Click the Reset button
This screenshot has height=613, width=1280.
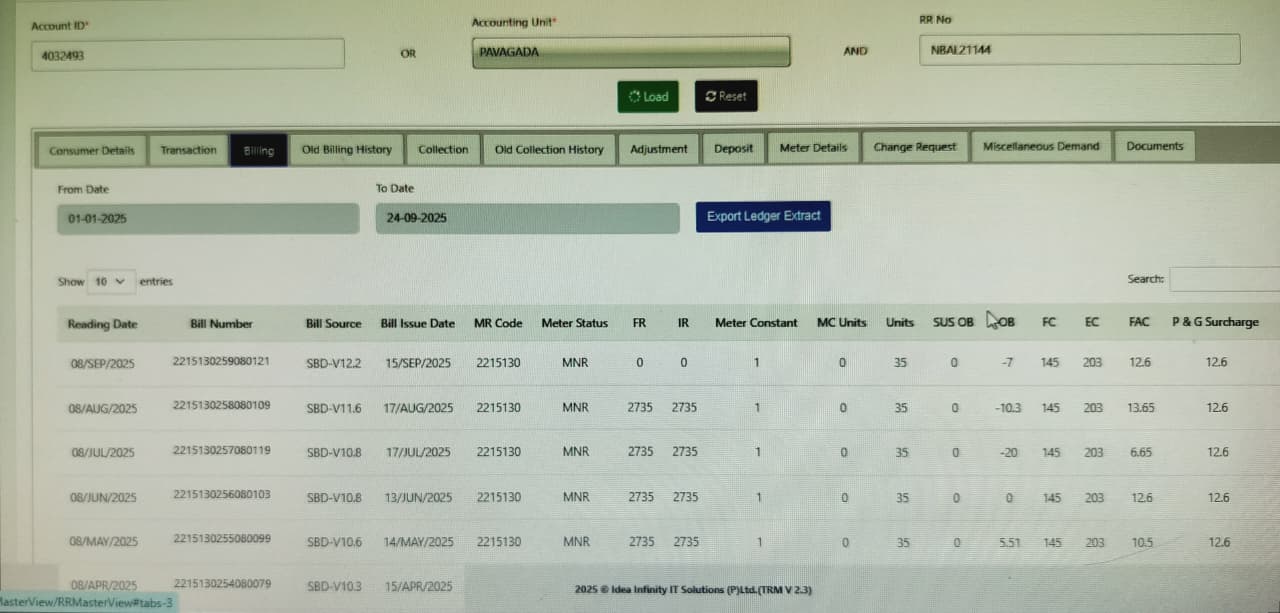click(726, 96)
